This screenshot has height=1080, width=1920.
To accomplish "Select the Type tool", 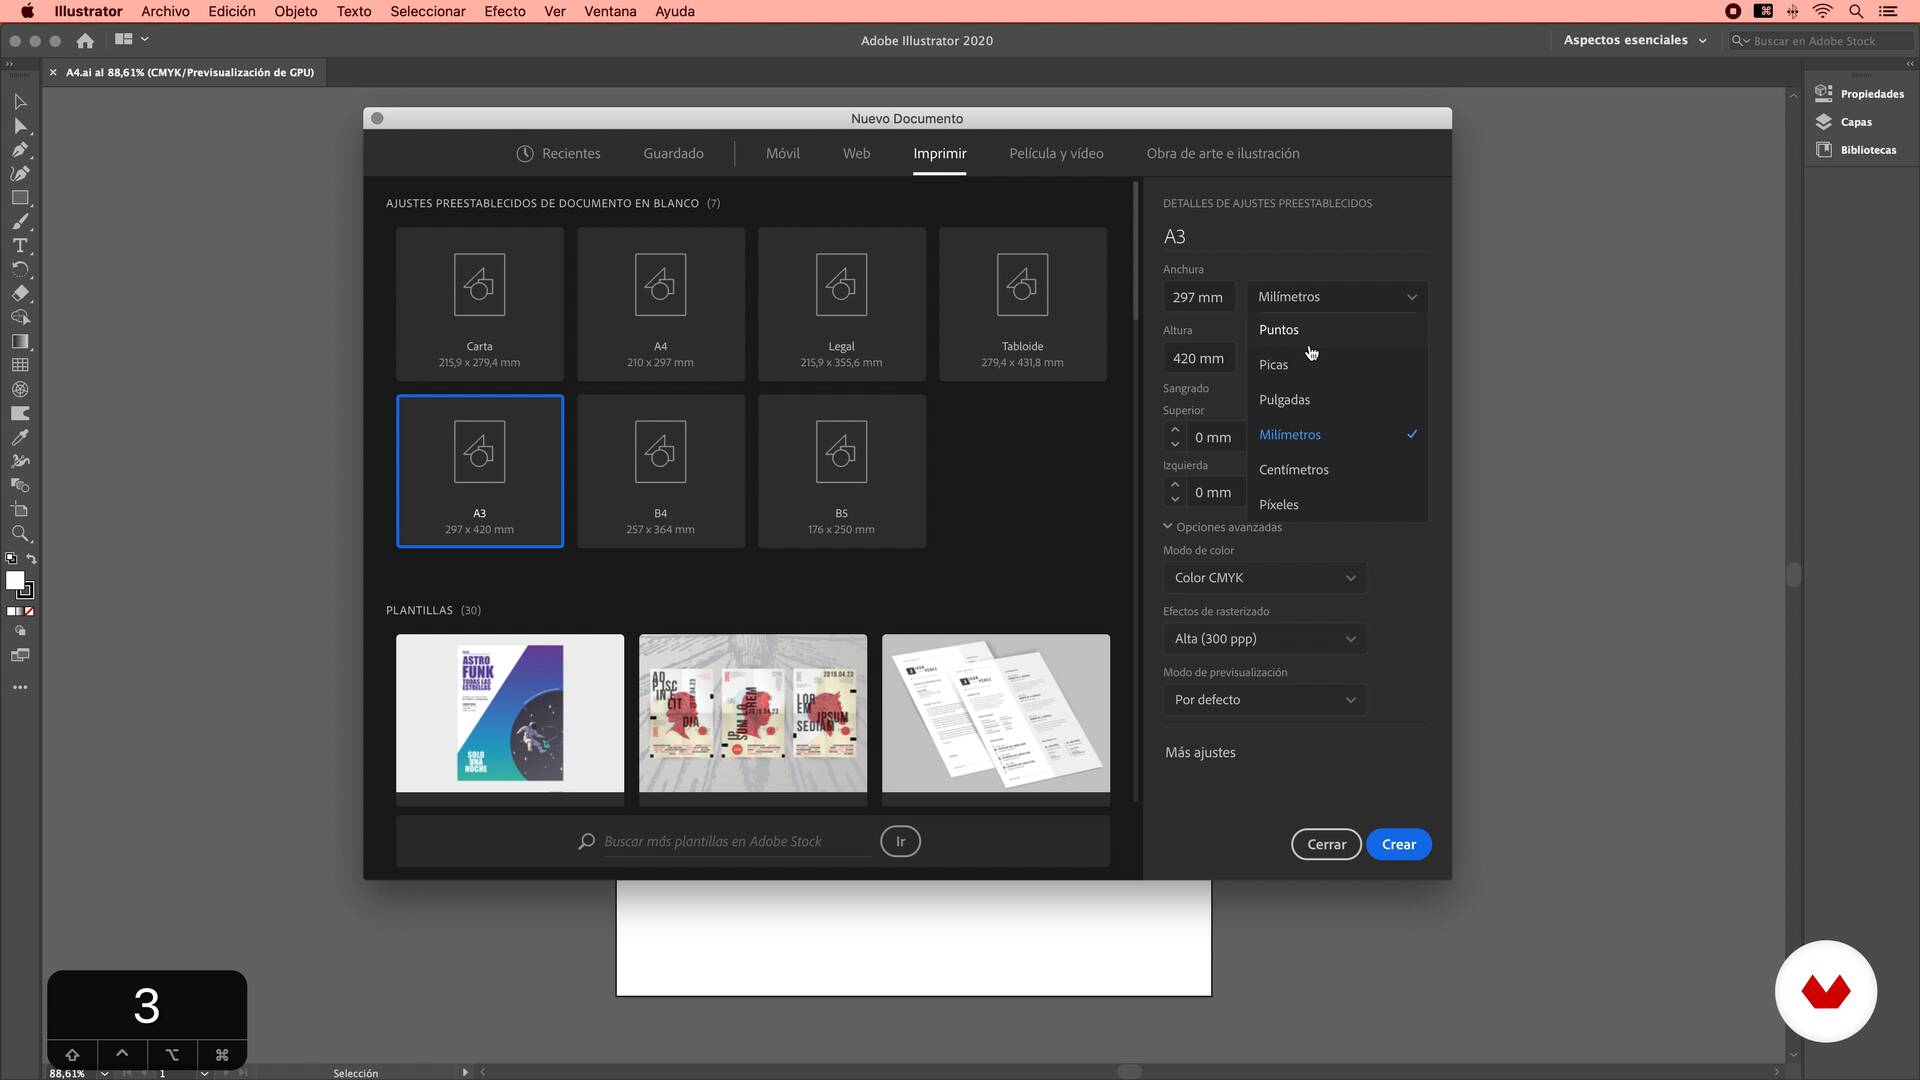I will click(20, 246).
